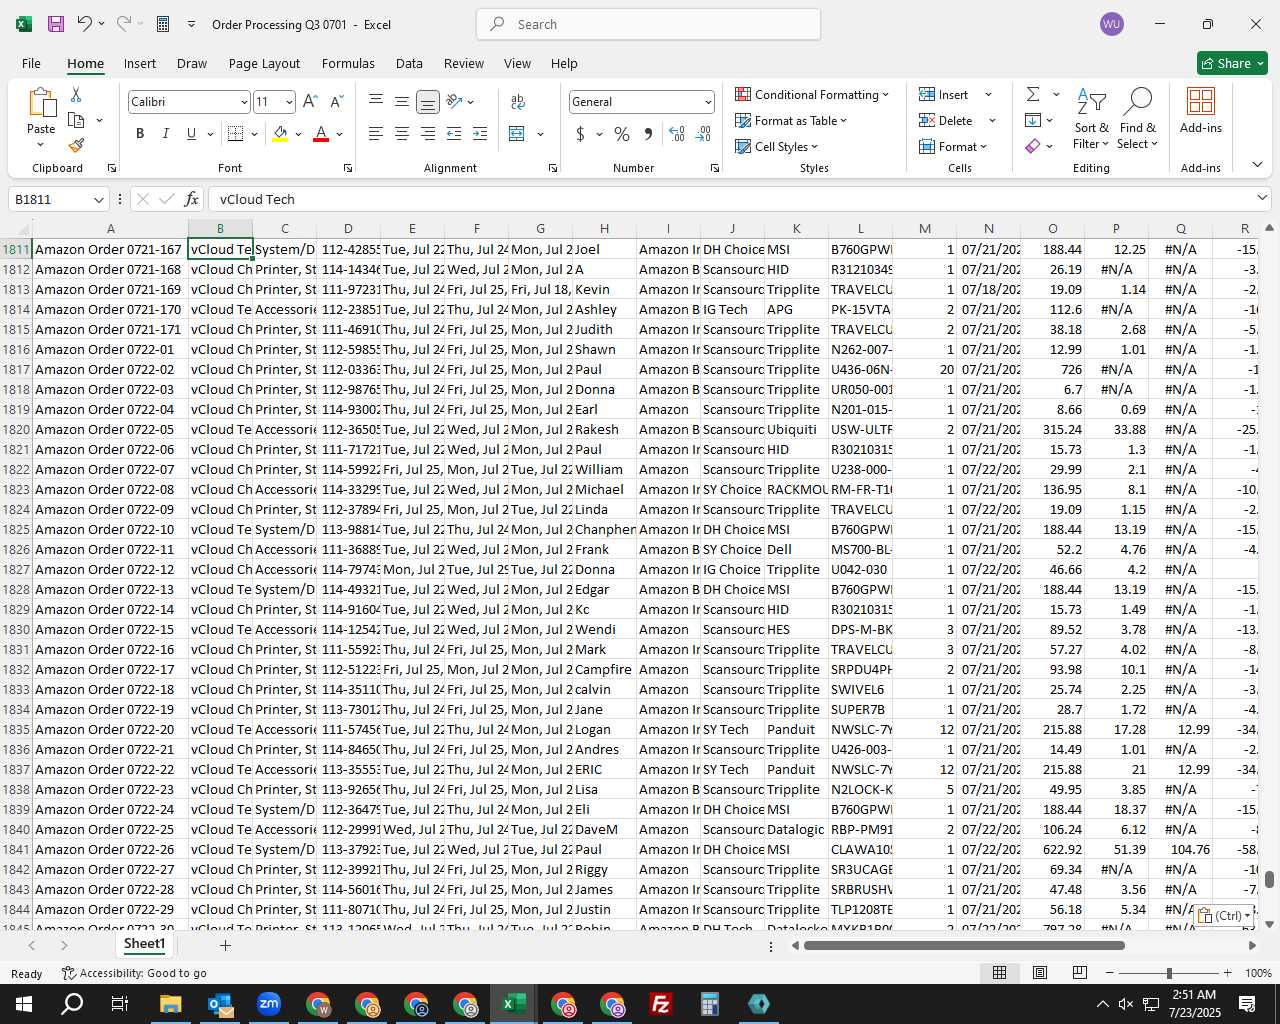This screenshot has height=1024, width=1280.
Task: Switch to the Review tab
Action: (464, 63)
